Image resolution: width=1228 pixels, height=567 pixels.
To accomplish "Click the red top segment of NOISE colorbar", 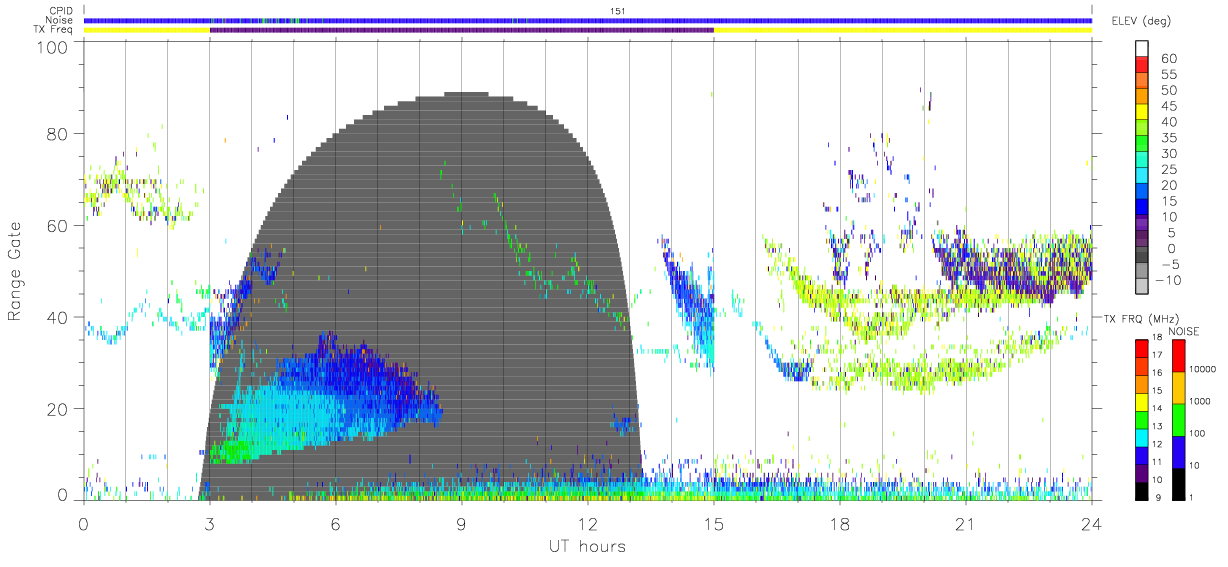I will [1178, 356].
